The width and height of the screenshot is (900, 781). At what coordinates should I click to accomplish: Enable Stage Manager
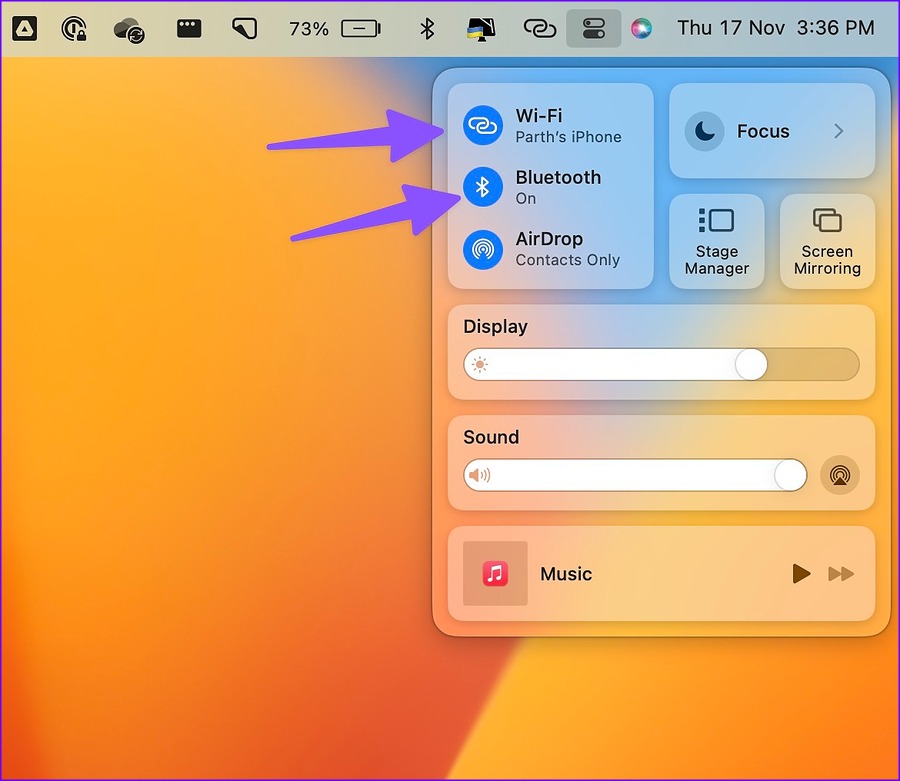(716, 242)
